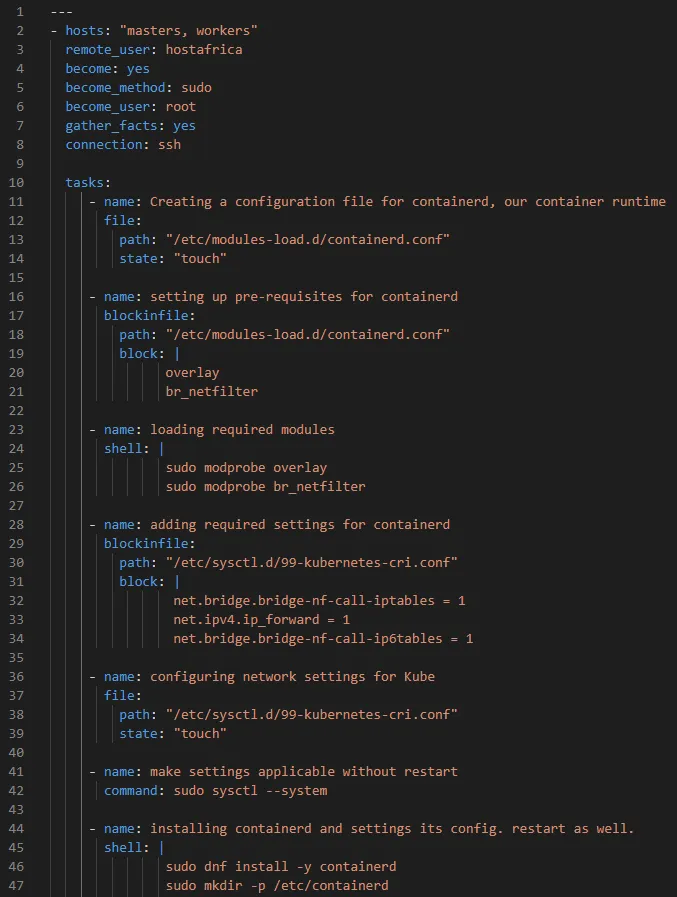Click task name "make settings applicable without restart"
677x897 pixels.
click(x=304, y=771)
